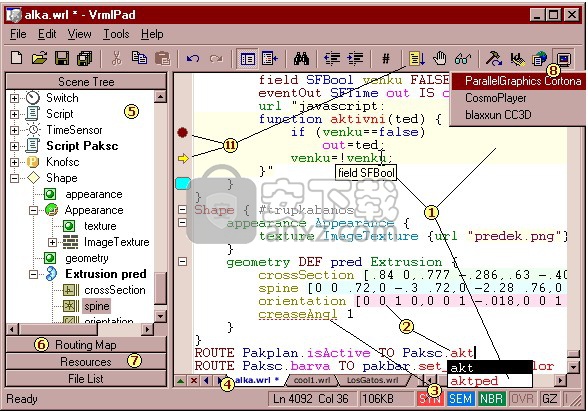Click the red X tab close button
The image size is (588, 411).
click(x=194, y=381)
